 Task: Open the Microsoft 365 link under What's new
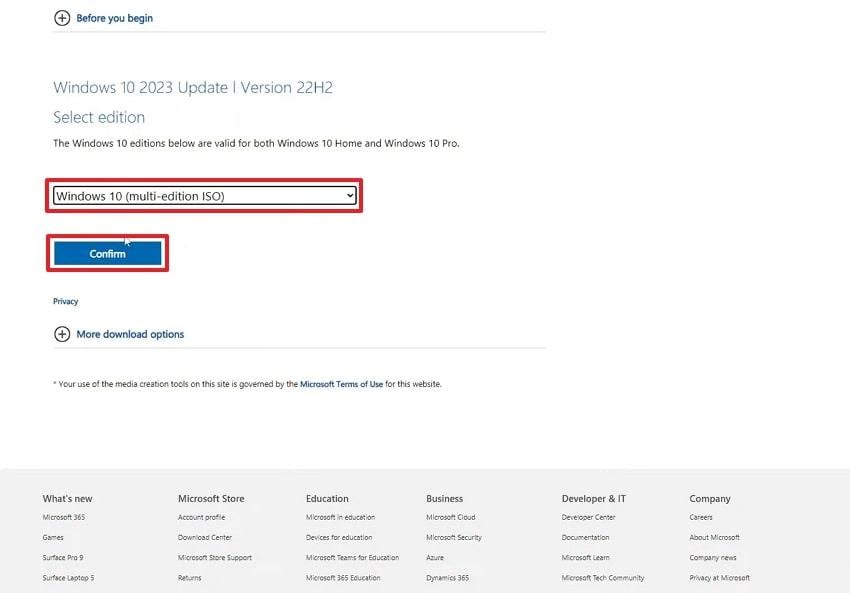(x=64, y=517)
